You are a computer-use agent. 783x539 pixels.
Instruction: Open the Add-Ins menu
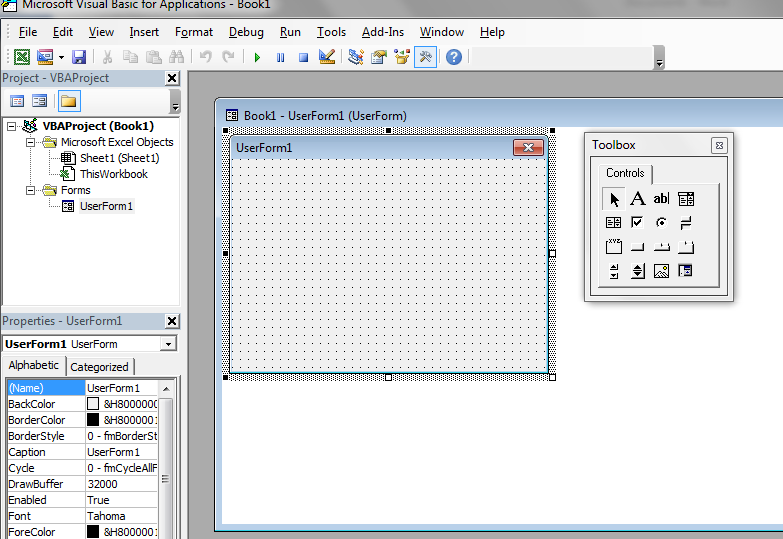click(383, 32)
